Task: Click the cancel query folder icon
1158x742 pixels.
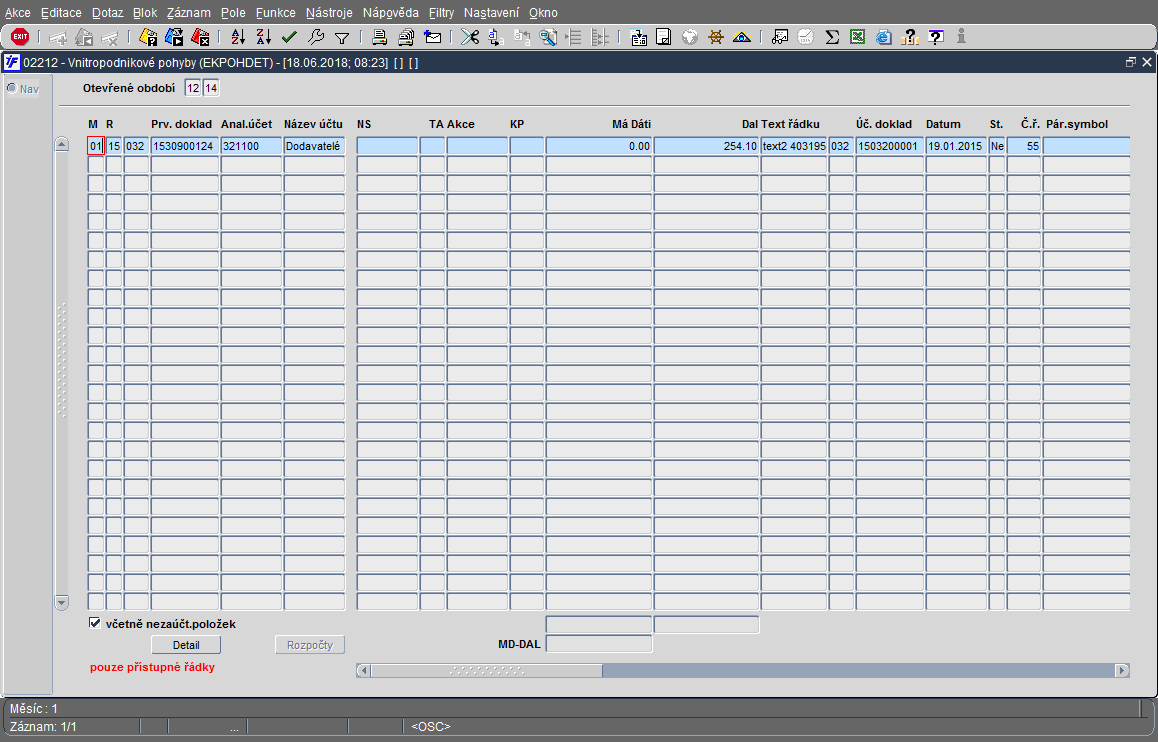Action: 199,36
